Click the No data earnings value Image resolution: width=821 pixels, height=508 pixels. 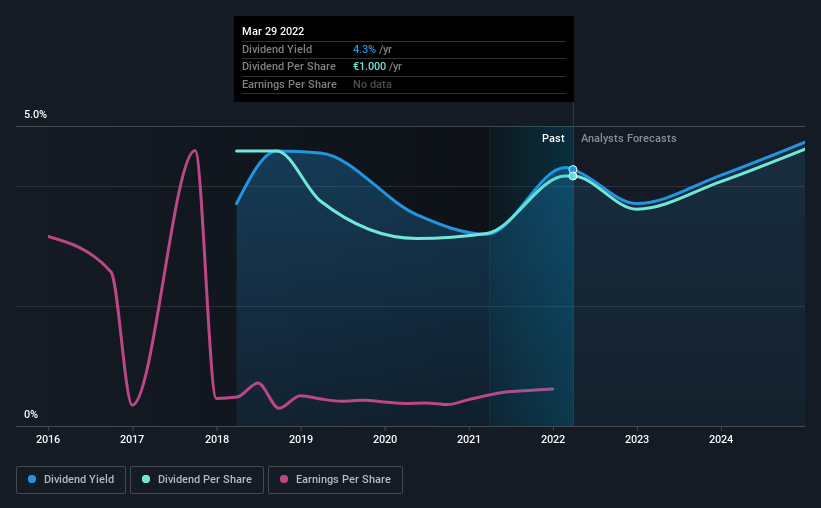coord(372,84)
